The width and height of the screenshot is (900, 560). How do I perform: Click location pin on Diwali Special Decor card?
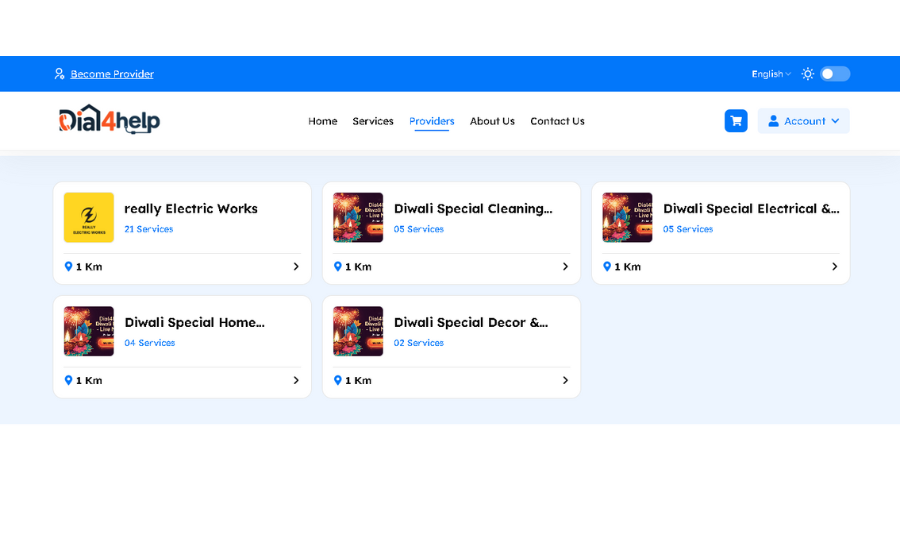point(338,381)
